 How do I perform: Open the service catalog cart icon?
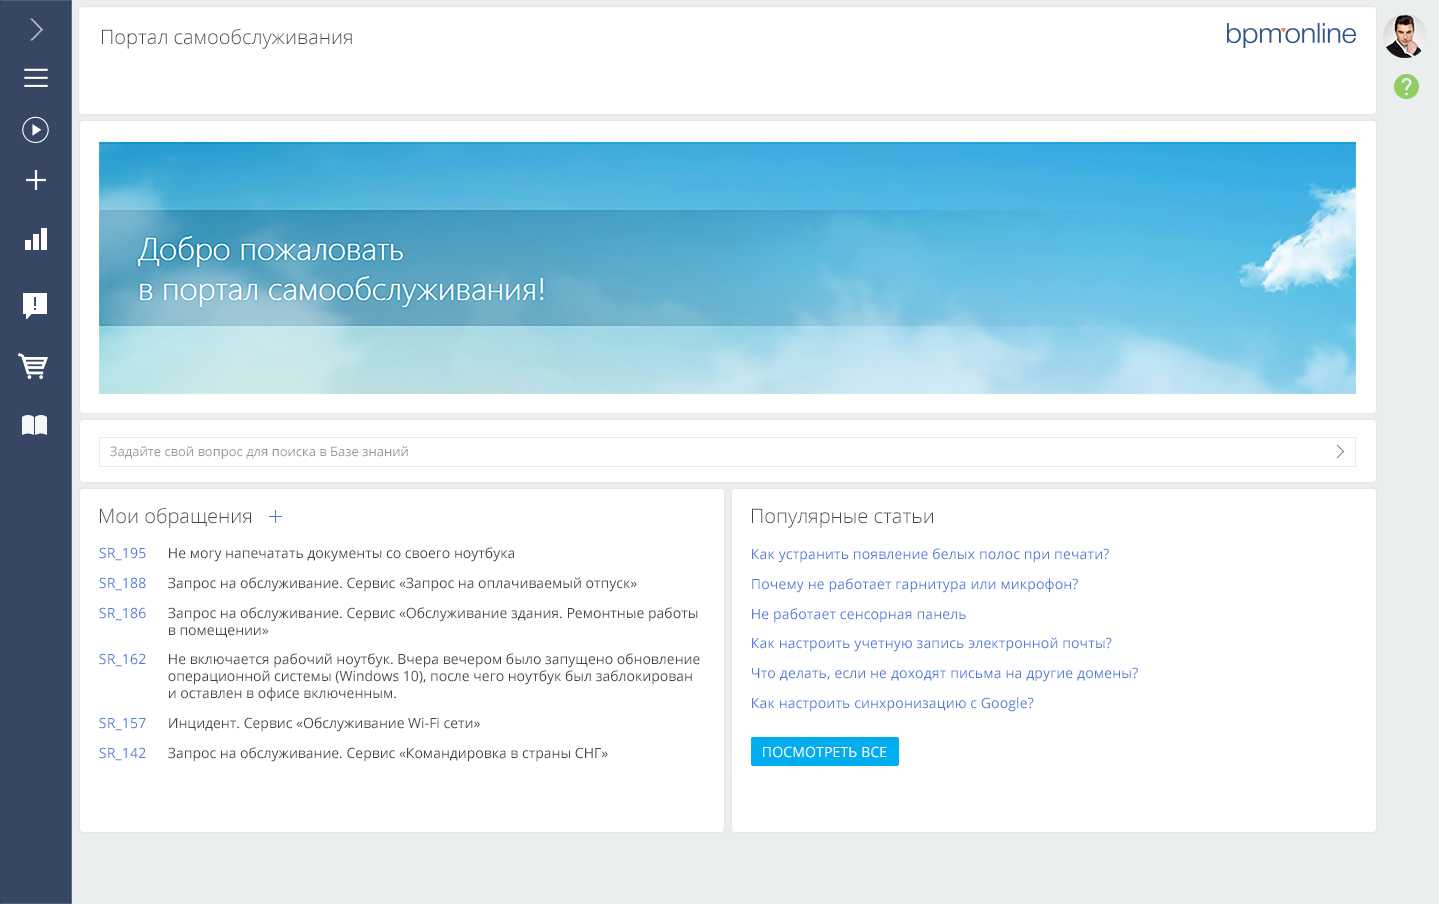coord(34,366)
